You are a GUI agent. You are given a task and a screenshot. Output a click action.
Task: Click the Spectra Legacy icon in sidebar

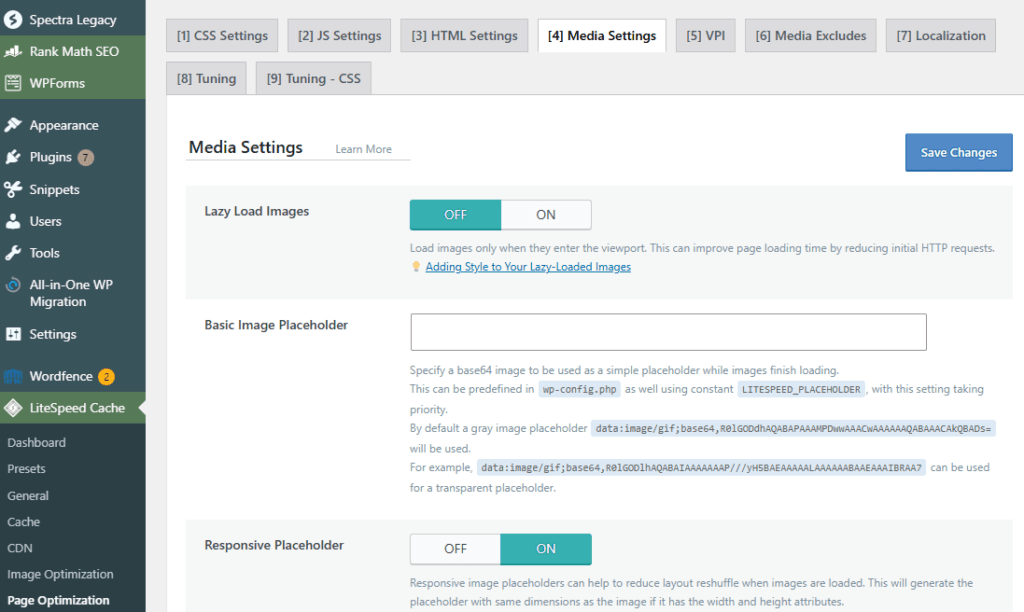[13, 20]
